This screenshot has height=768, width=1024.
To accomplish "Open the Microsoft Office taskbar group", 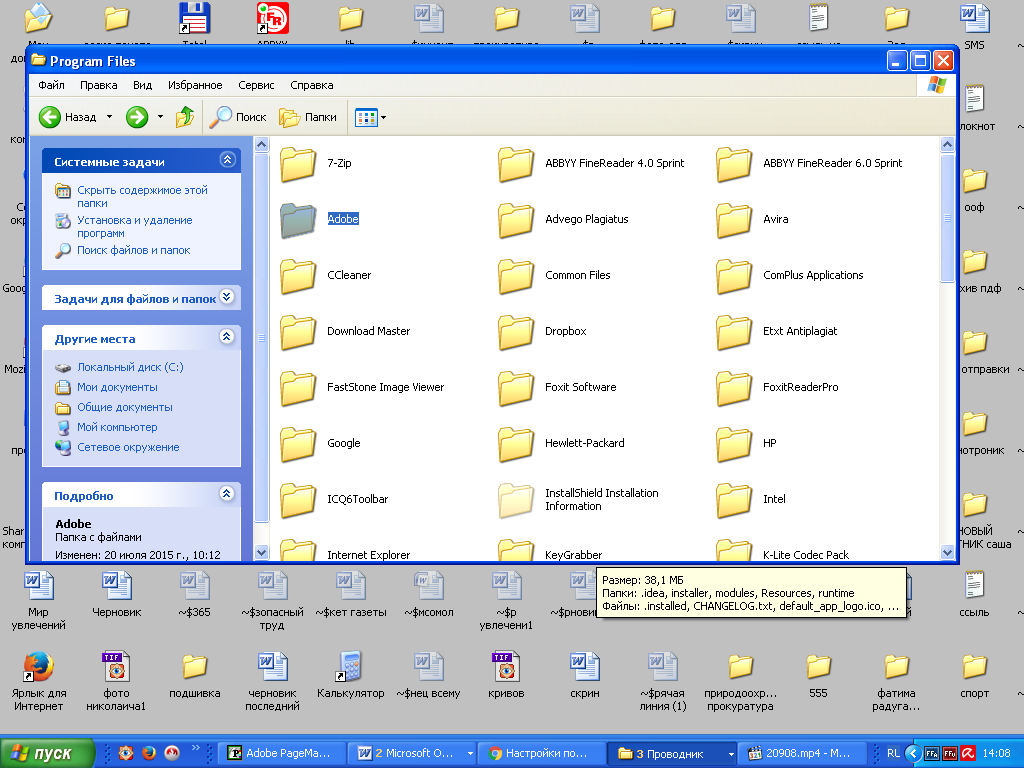I will [x=412, y=754].
